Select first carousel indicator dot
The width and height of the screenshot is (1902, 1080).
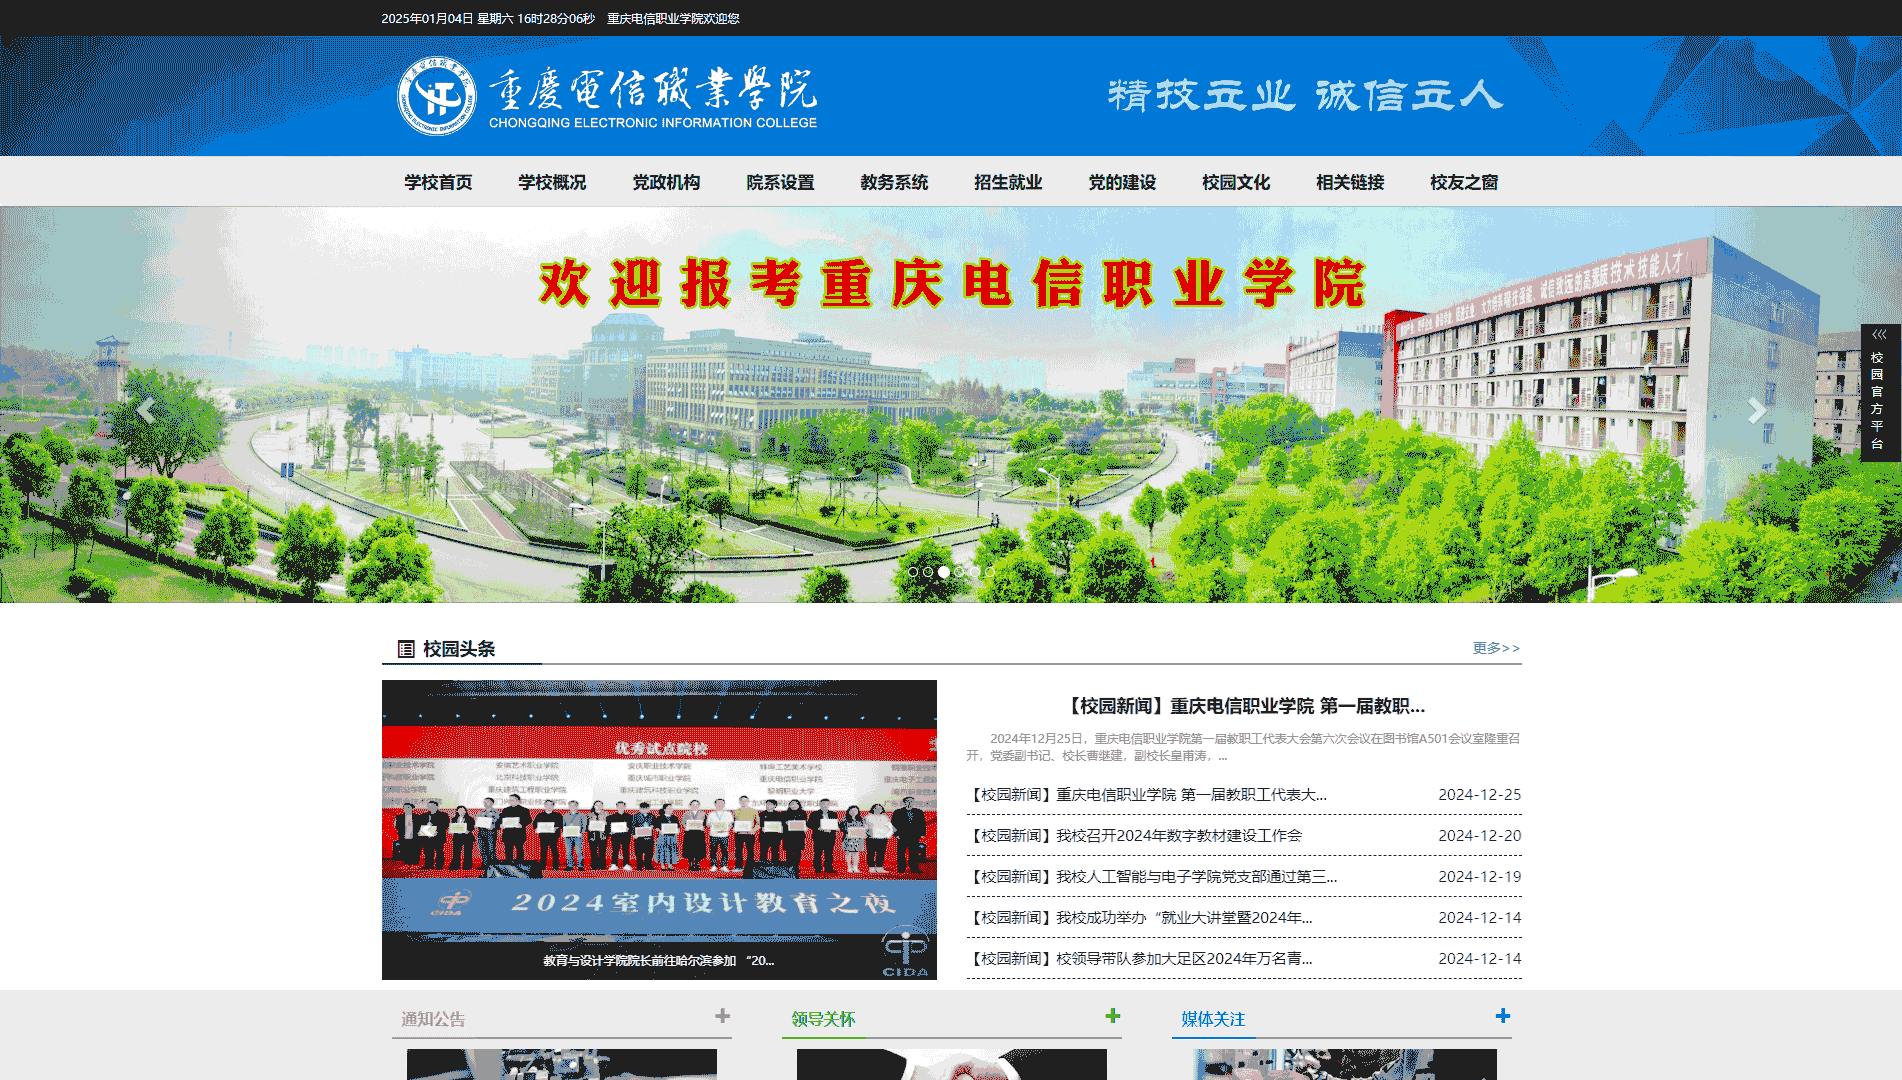pyautogui.click(x=913, y=572)
